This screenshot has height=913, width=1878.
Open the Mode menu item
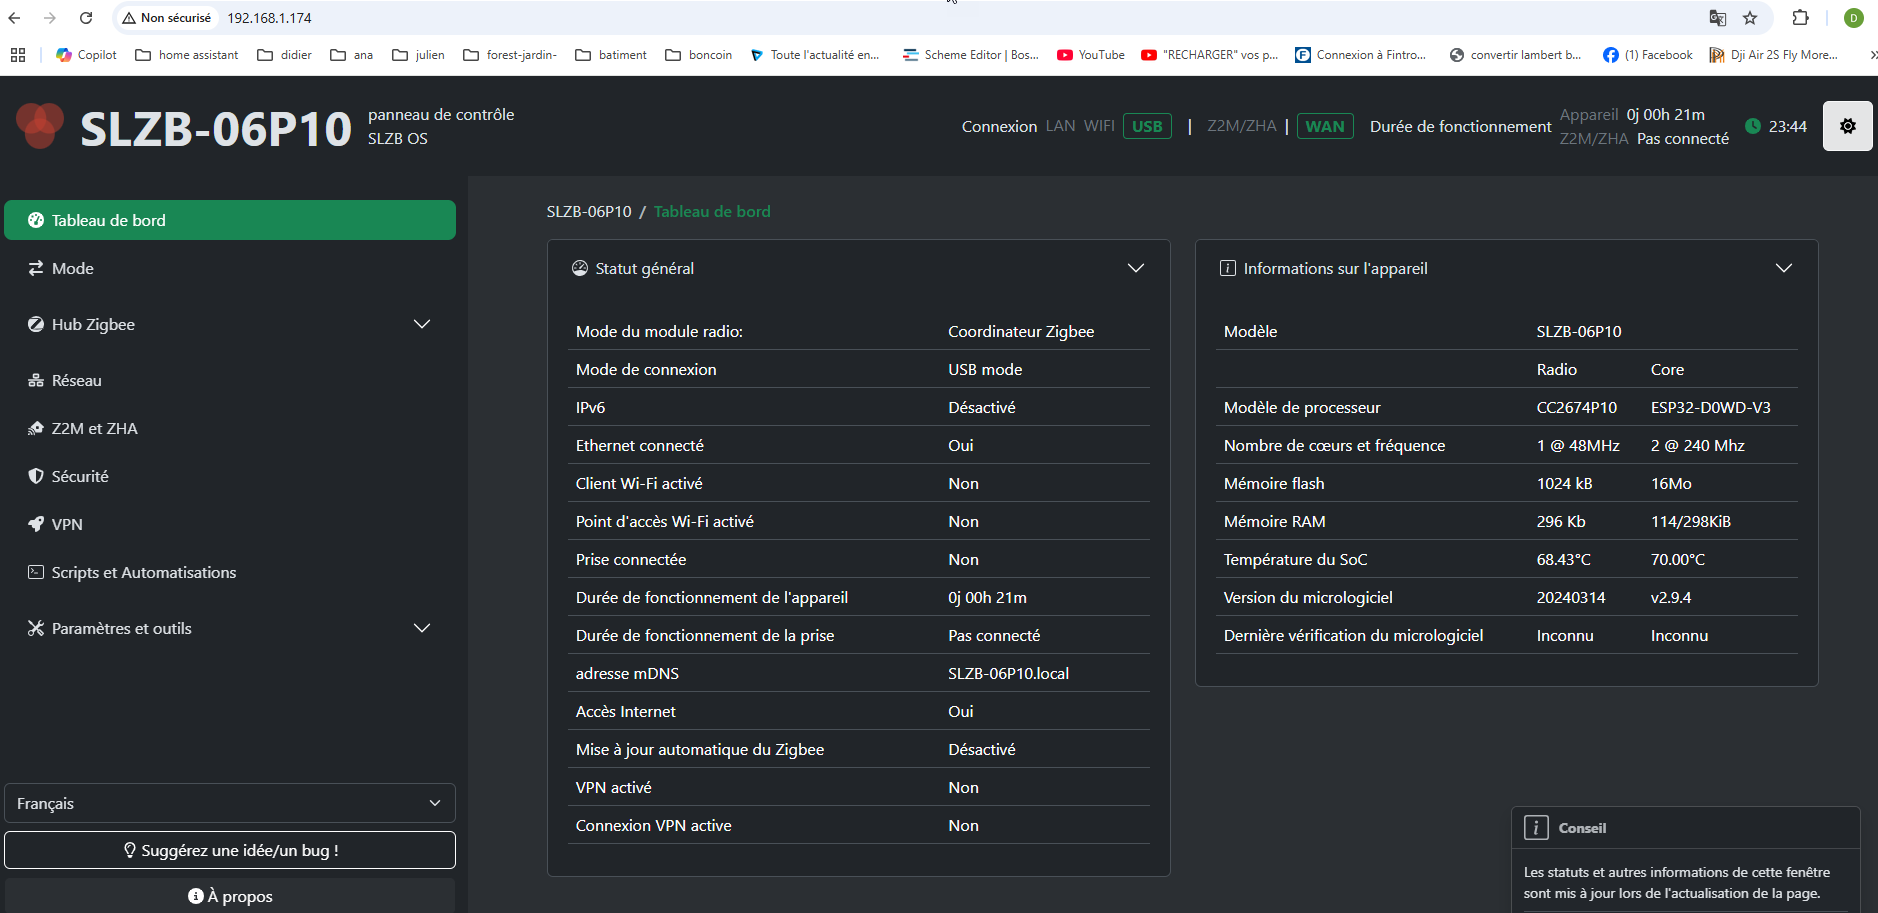[230, 268]
